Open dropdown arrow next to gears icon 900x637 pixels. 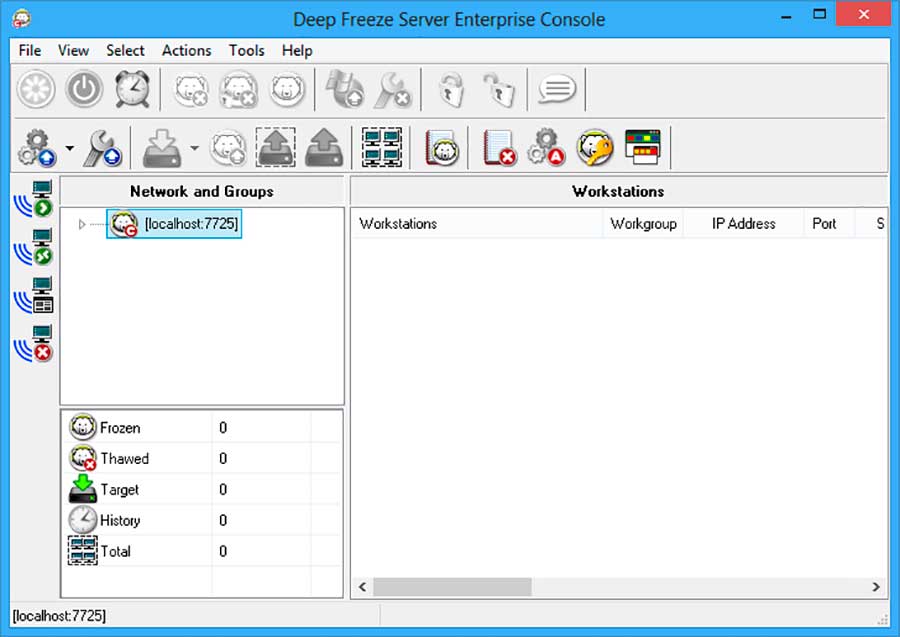tap(69, 148)
